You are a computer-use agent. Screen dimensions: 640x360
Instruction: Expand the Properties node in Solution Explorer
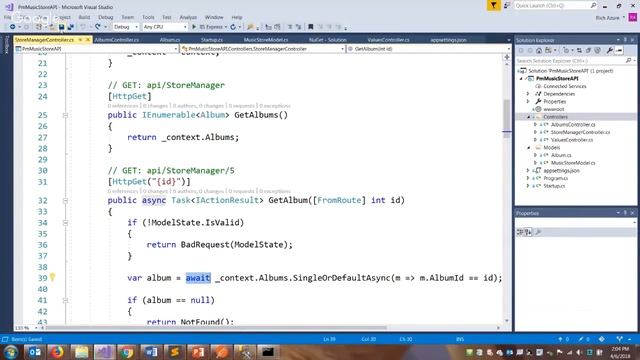pos(528,101)
